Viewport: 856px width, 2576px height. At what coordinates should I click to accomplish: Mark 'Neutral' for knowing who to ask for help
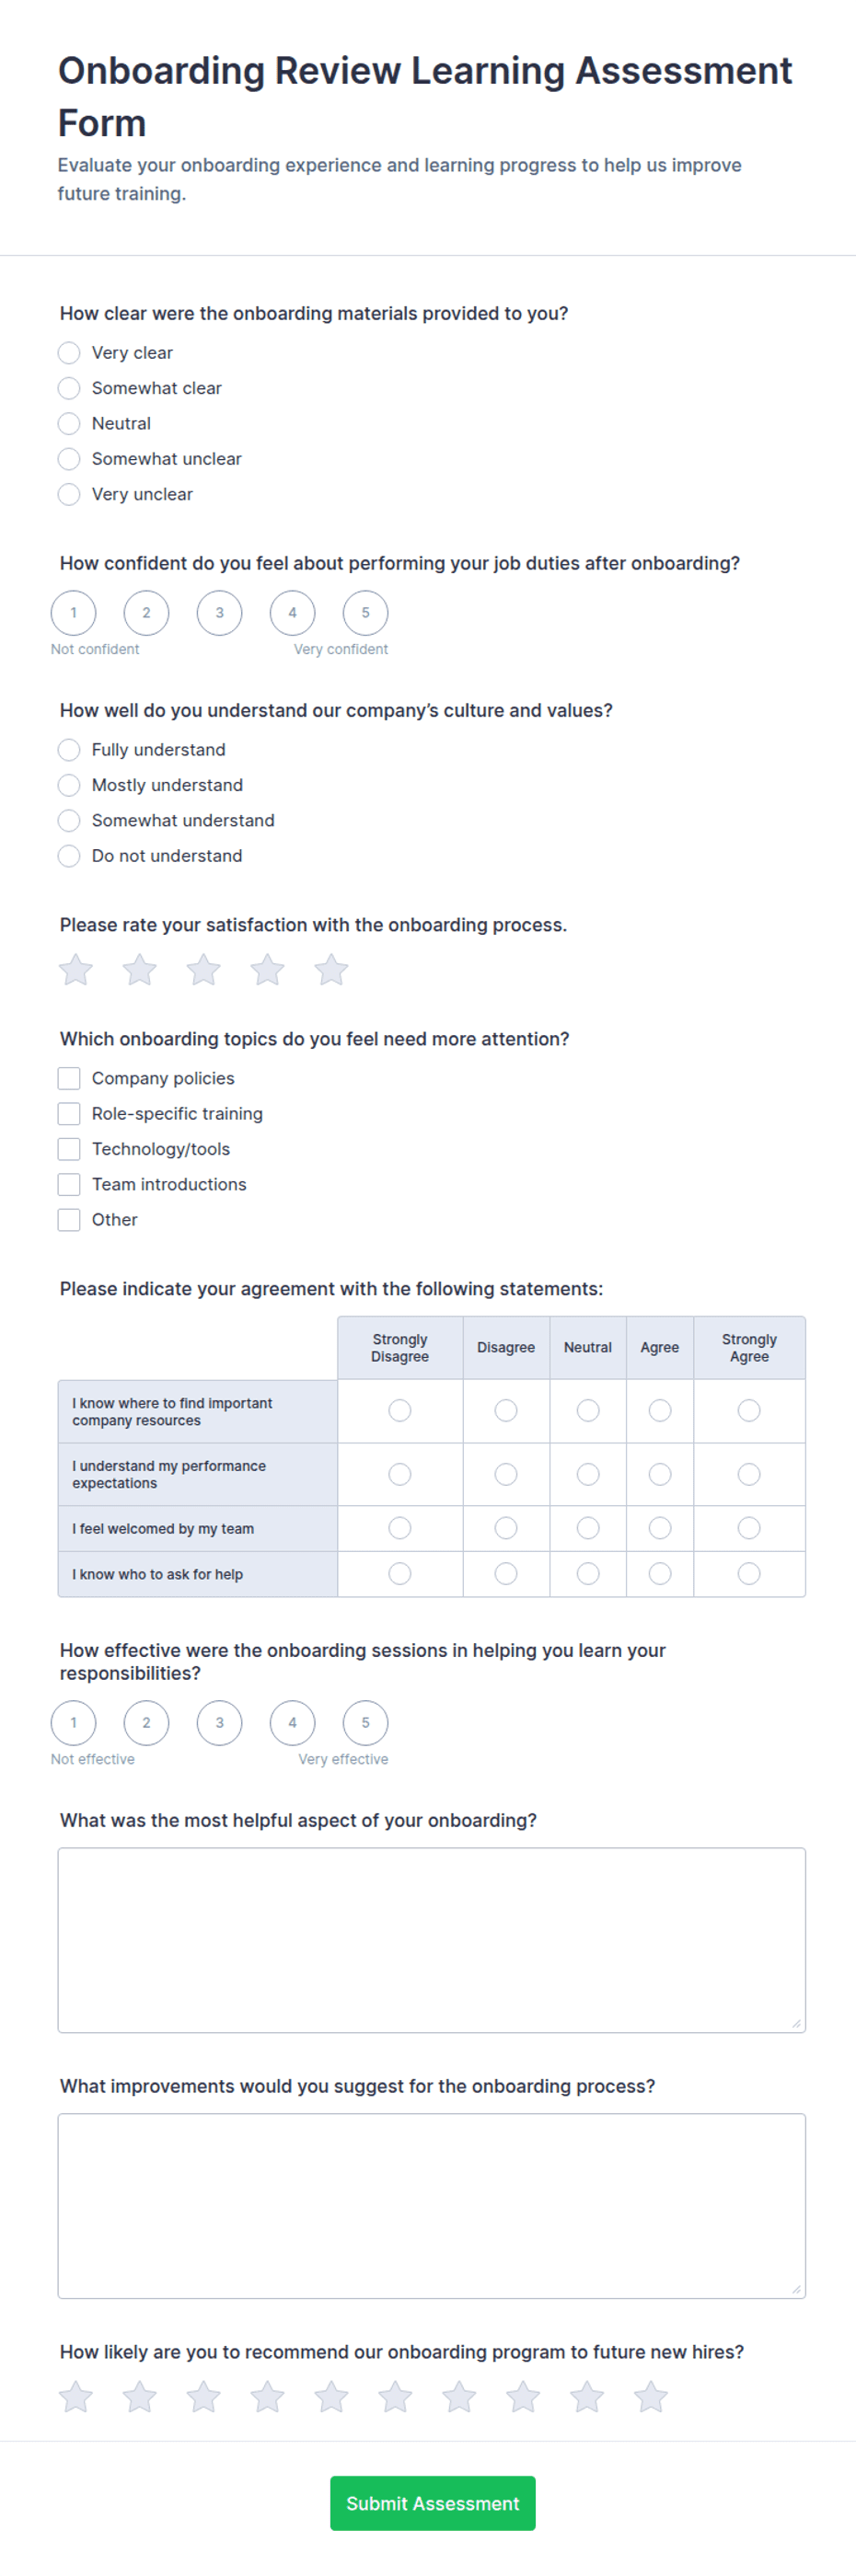588,1573
